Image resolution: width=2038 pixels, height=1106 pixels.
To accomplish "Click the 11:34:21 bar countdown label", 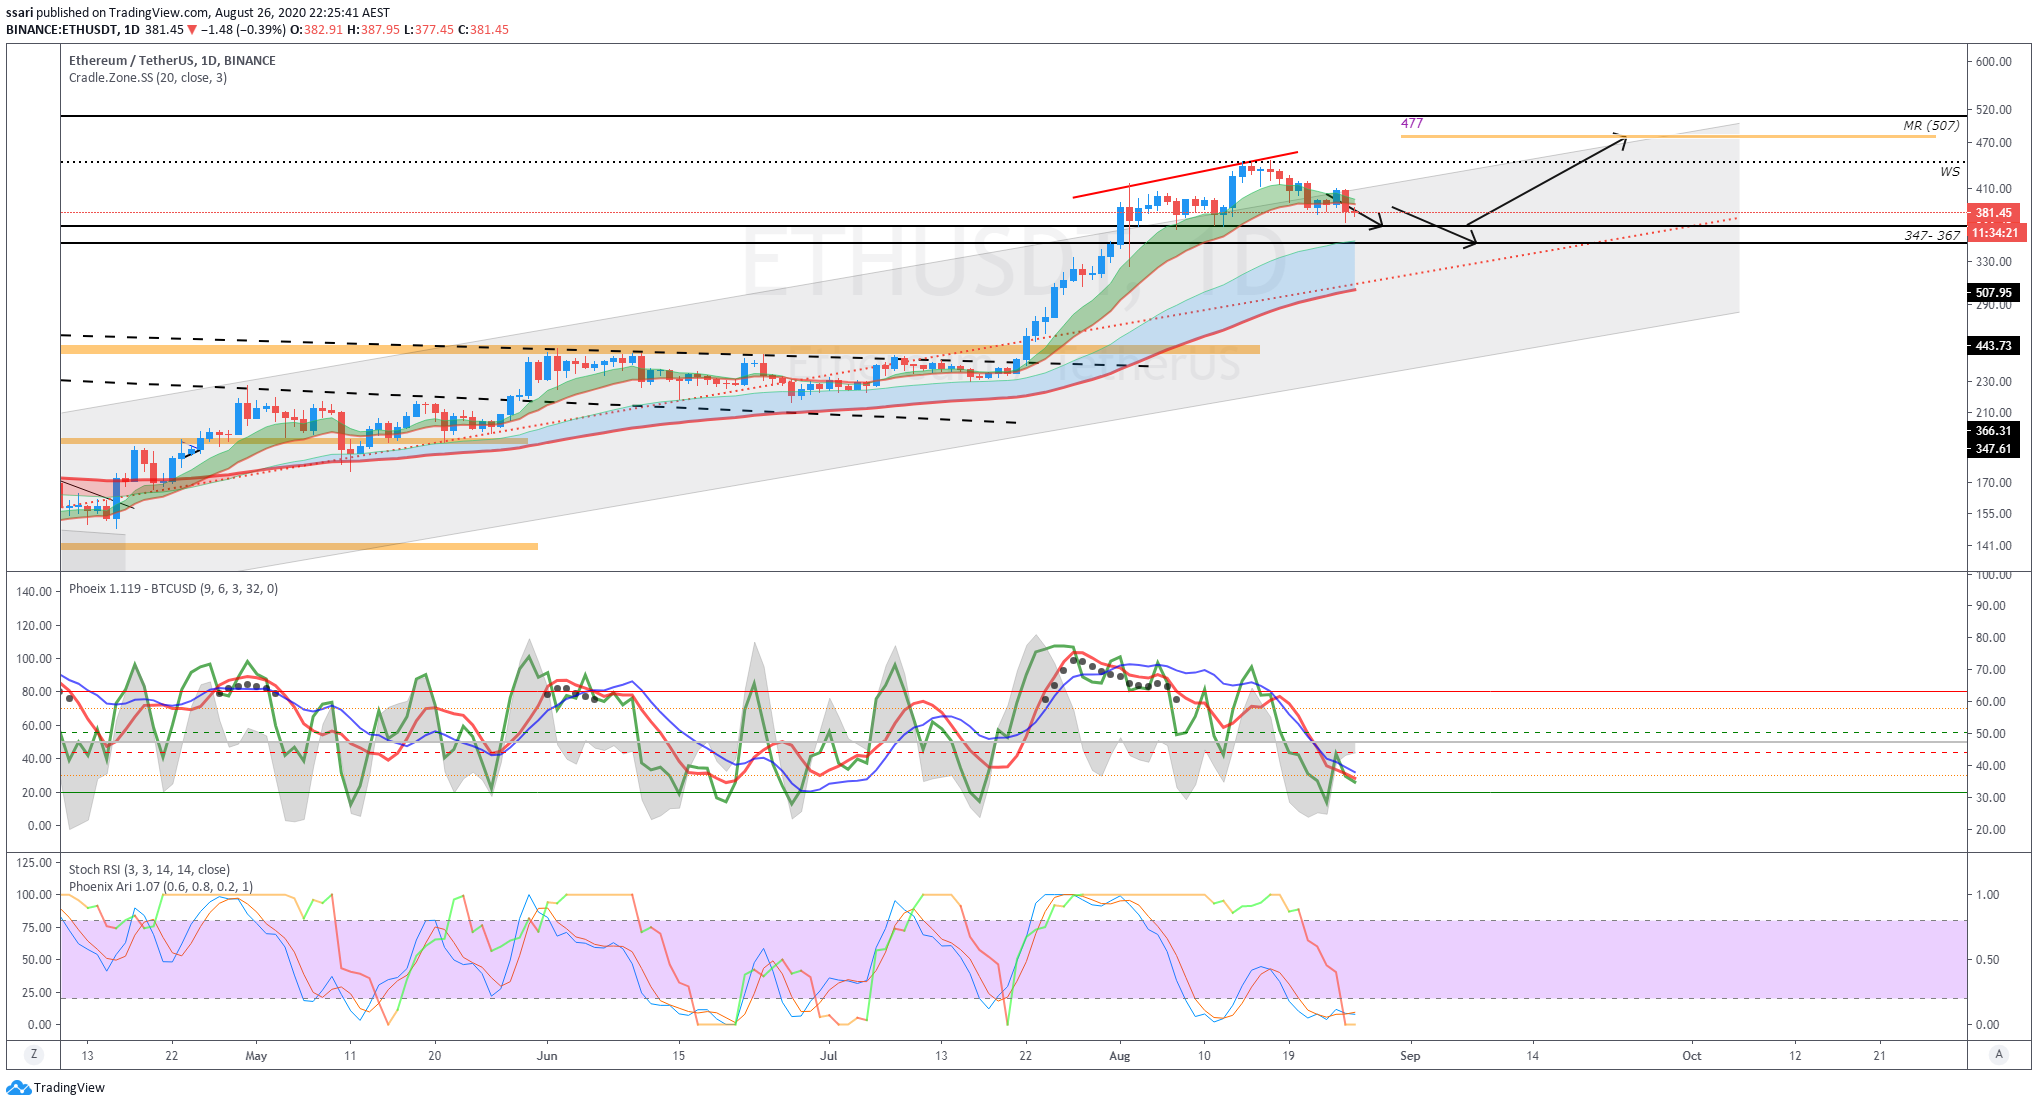I will click(1995, 232).
